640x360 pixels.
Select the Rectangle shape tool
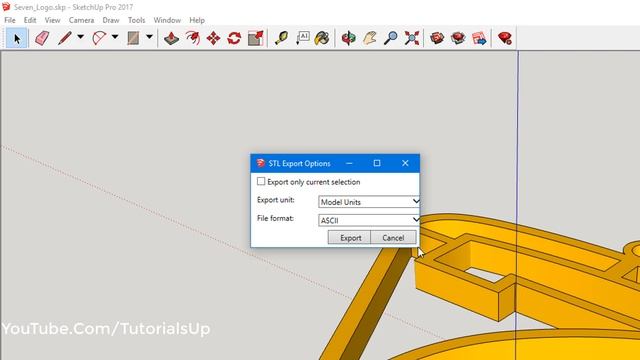coord(133,38)
